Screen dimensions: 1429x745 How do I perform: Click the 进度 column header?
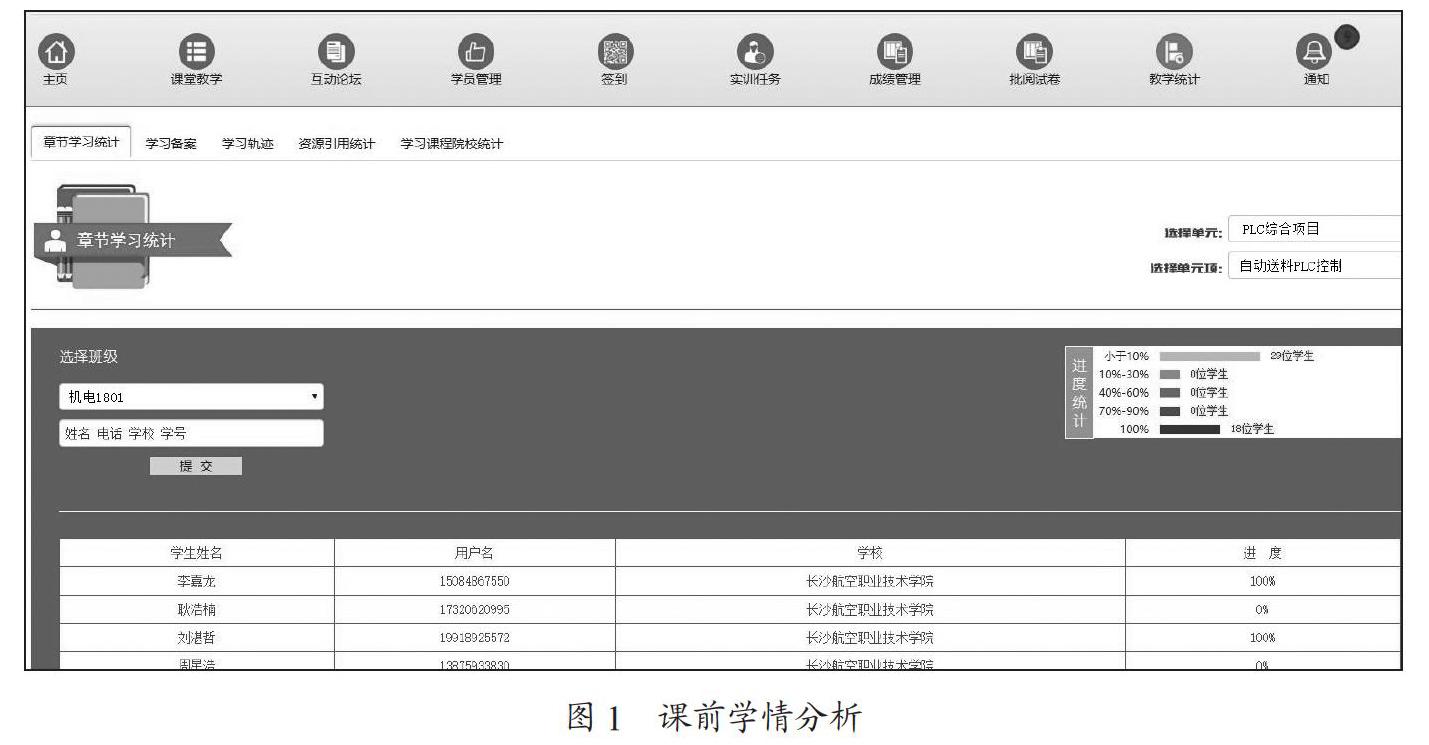click(x=1263, y=553)
